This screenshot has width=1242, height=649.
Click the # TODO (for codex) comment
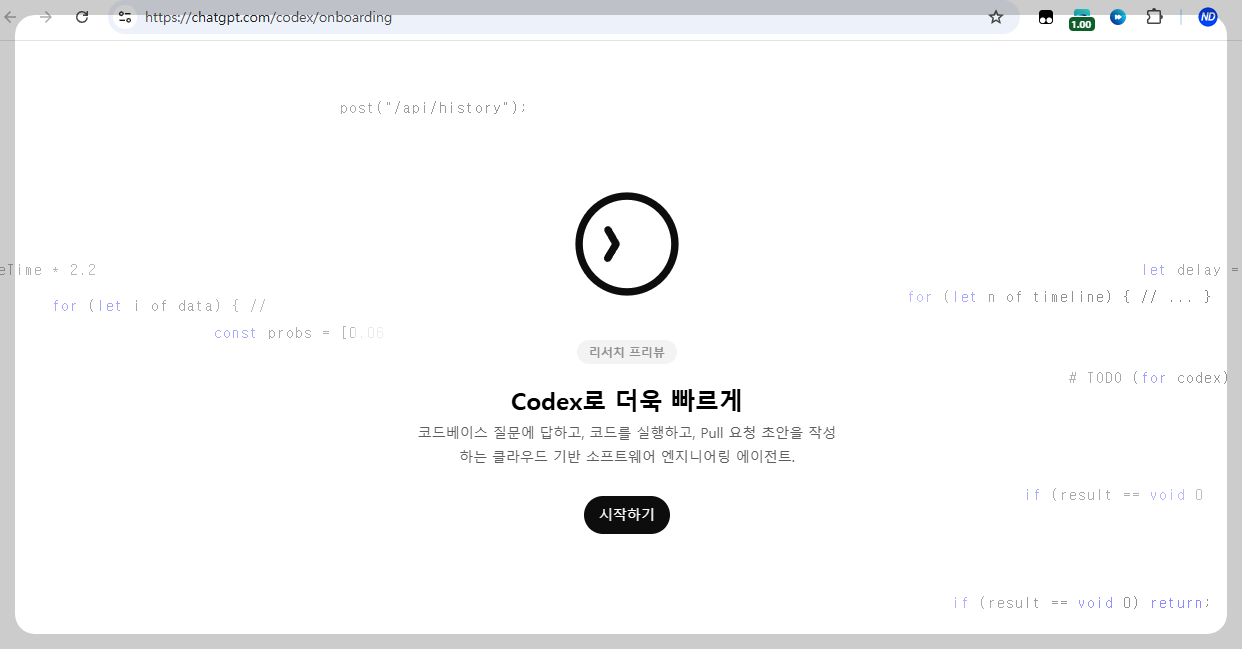pos(1149,378)
